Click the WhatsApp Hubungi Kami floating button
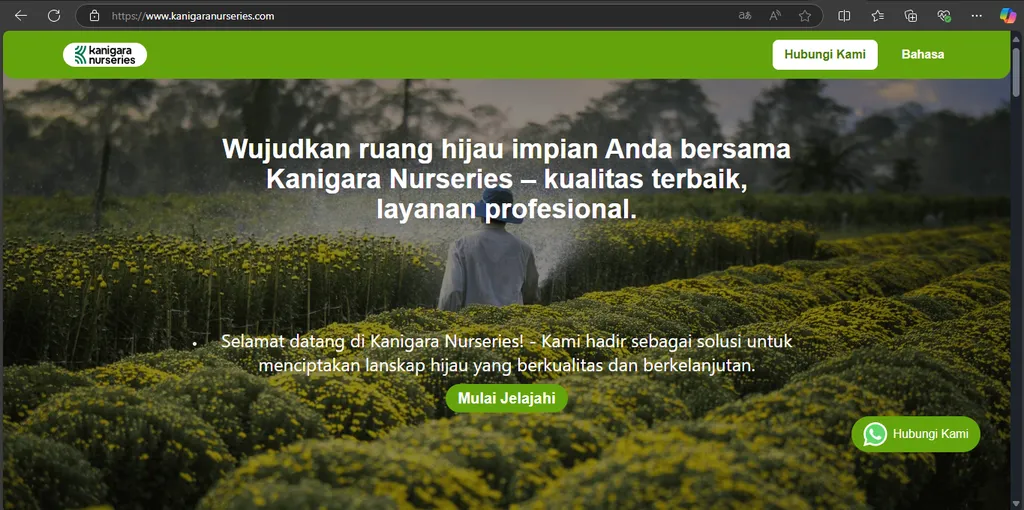1024x510 pixels. 916,434
